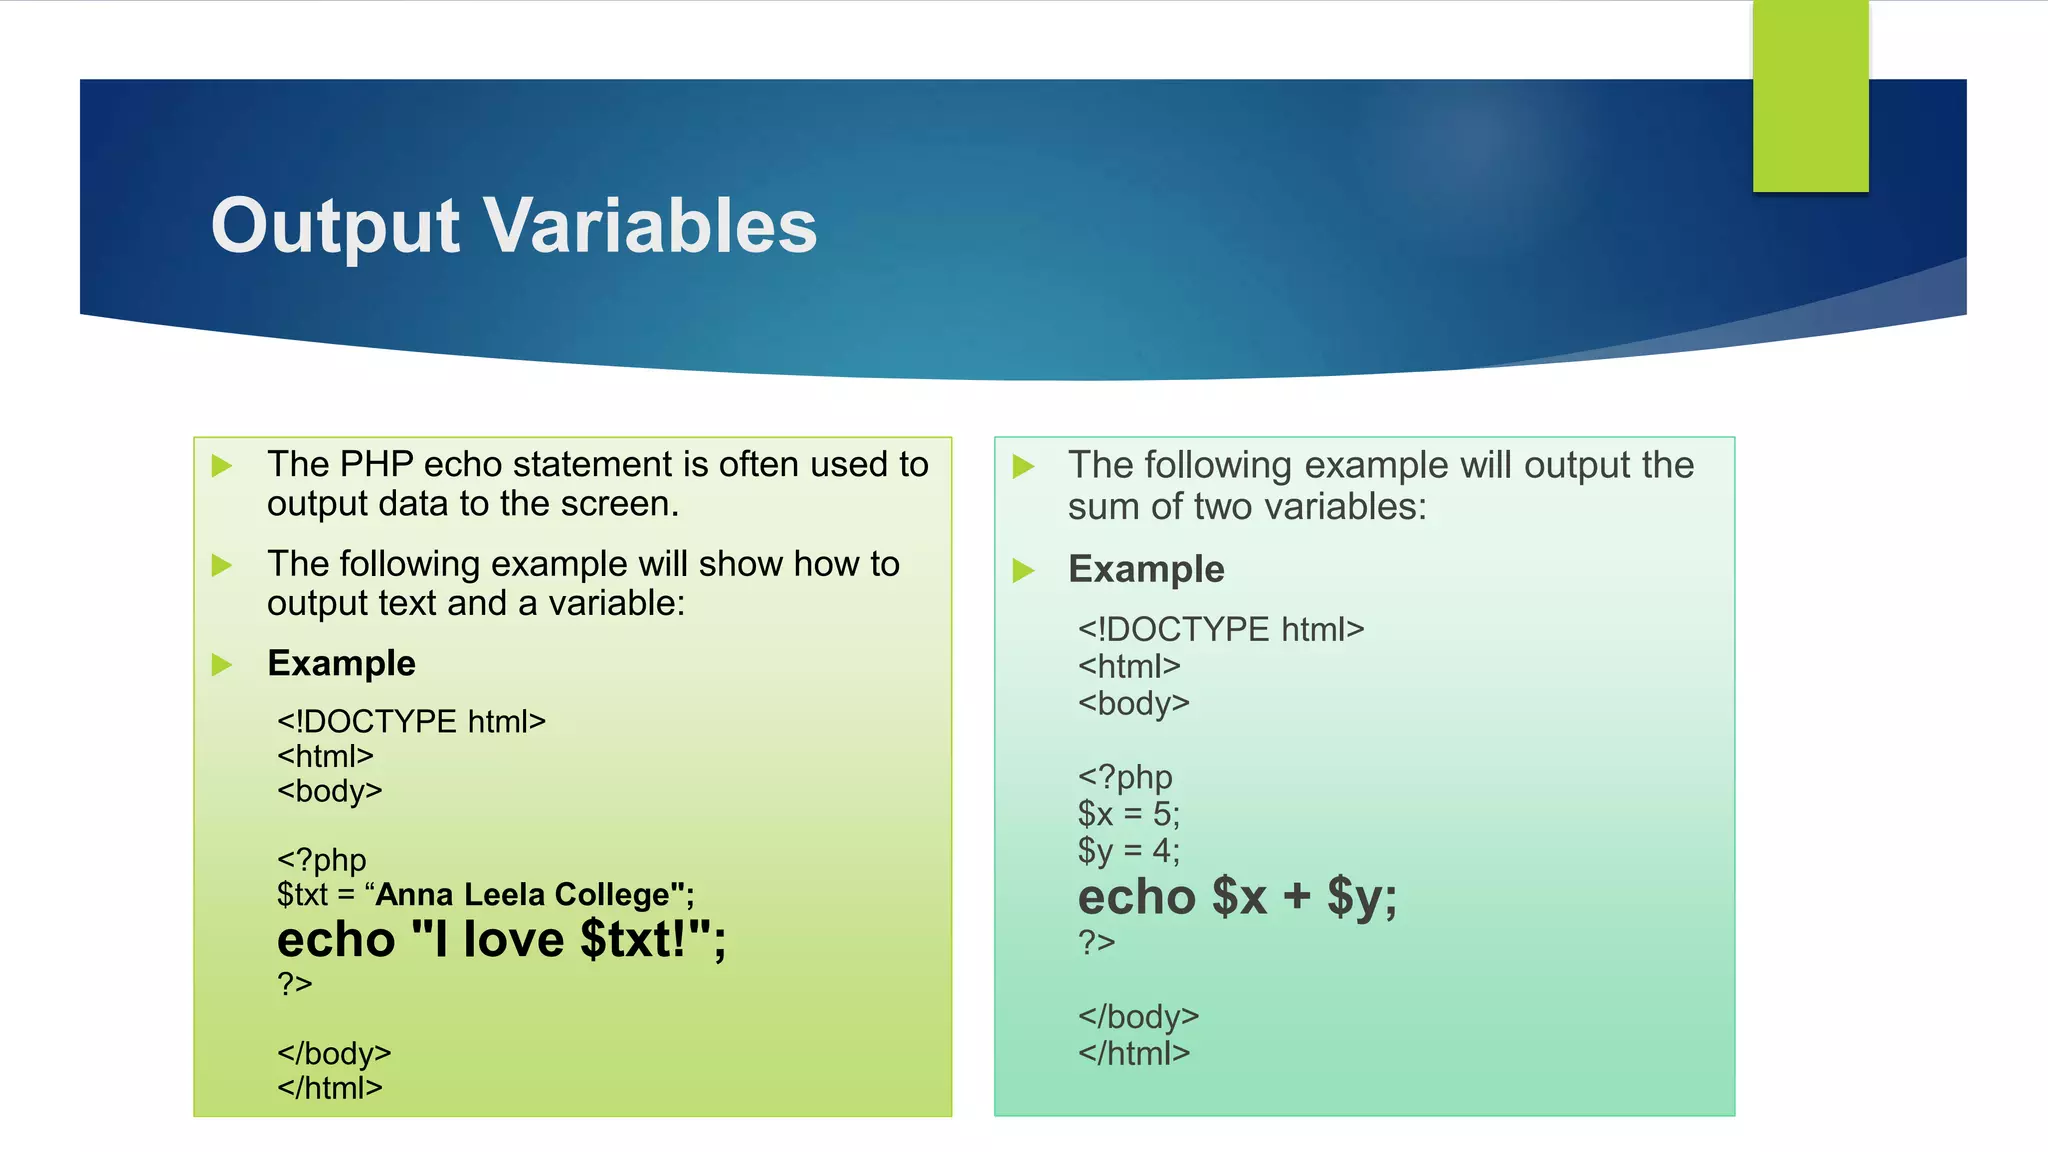Click the '</html>' closing tag in right box
The image size is (2048, 1152).
pyautogui.click(x=1134, y=1053)
